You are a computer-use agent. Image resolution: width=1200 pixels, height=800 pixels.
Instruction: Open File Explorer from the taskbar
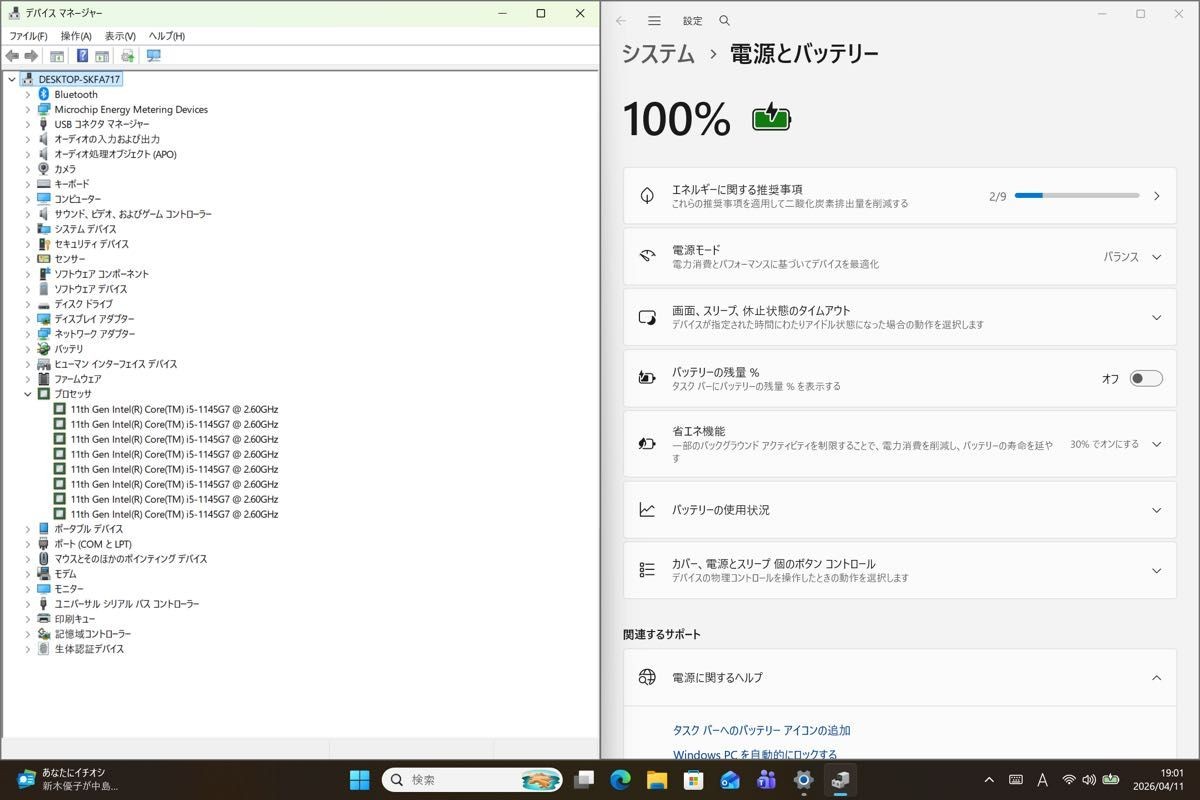point(657,780)
